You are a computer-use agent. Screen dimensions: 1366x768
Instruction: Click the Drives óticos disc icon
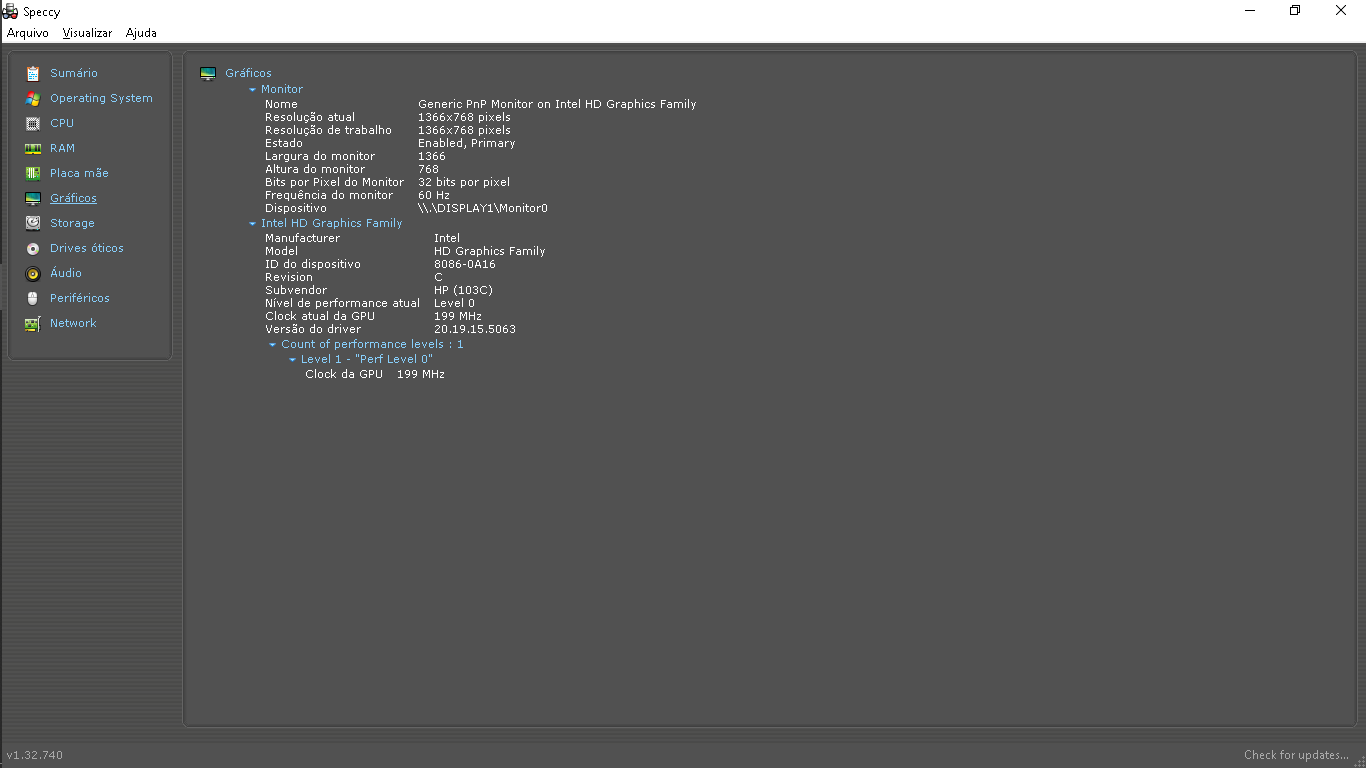click(33, 248)
